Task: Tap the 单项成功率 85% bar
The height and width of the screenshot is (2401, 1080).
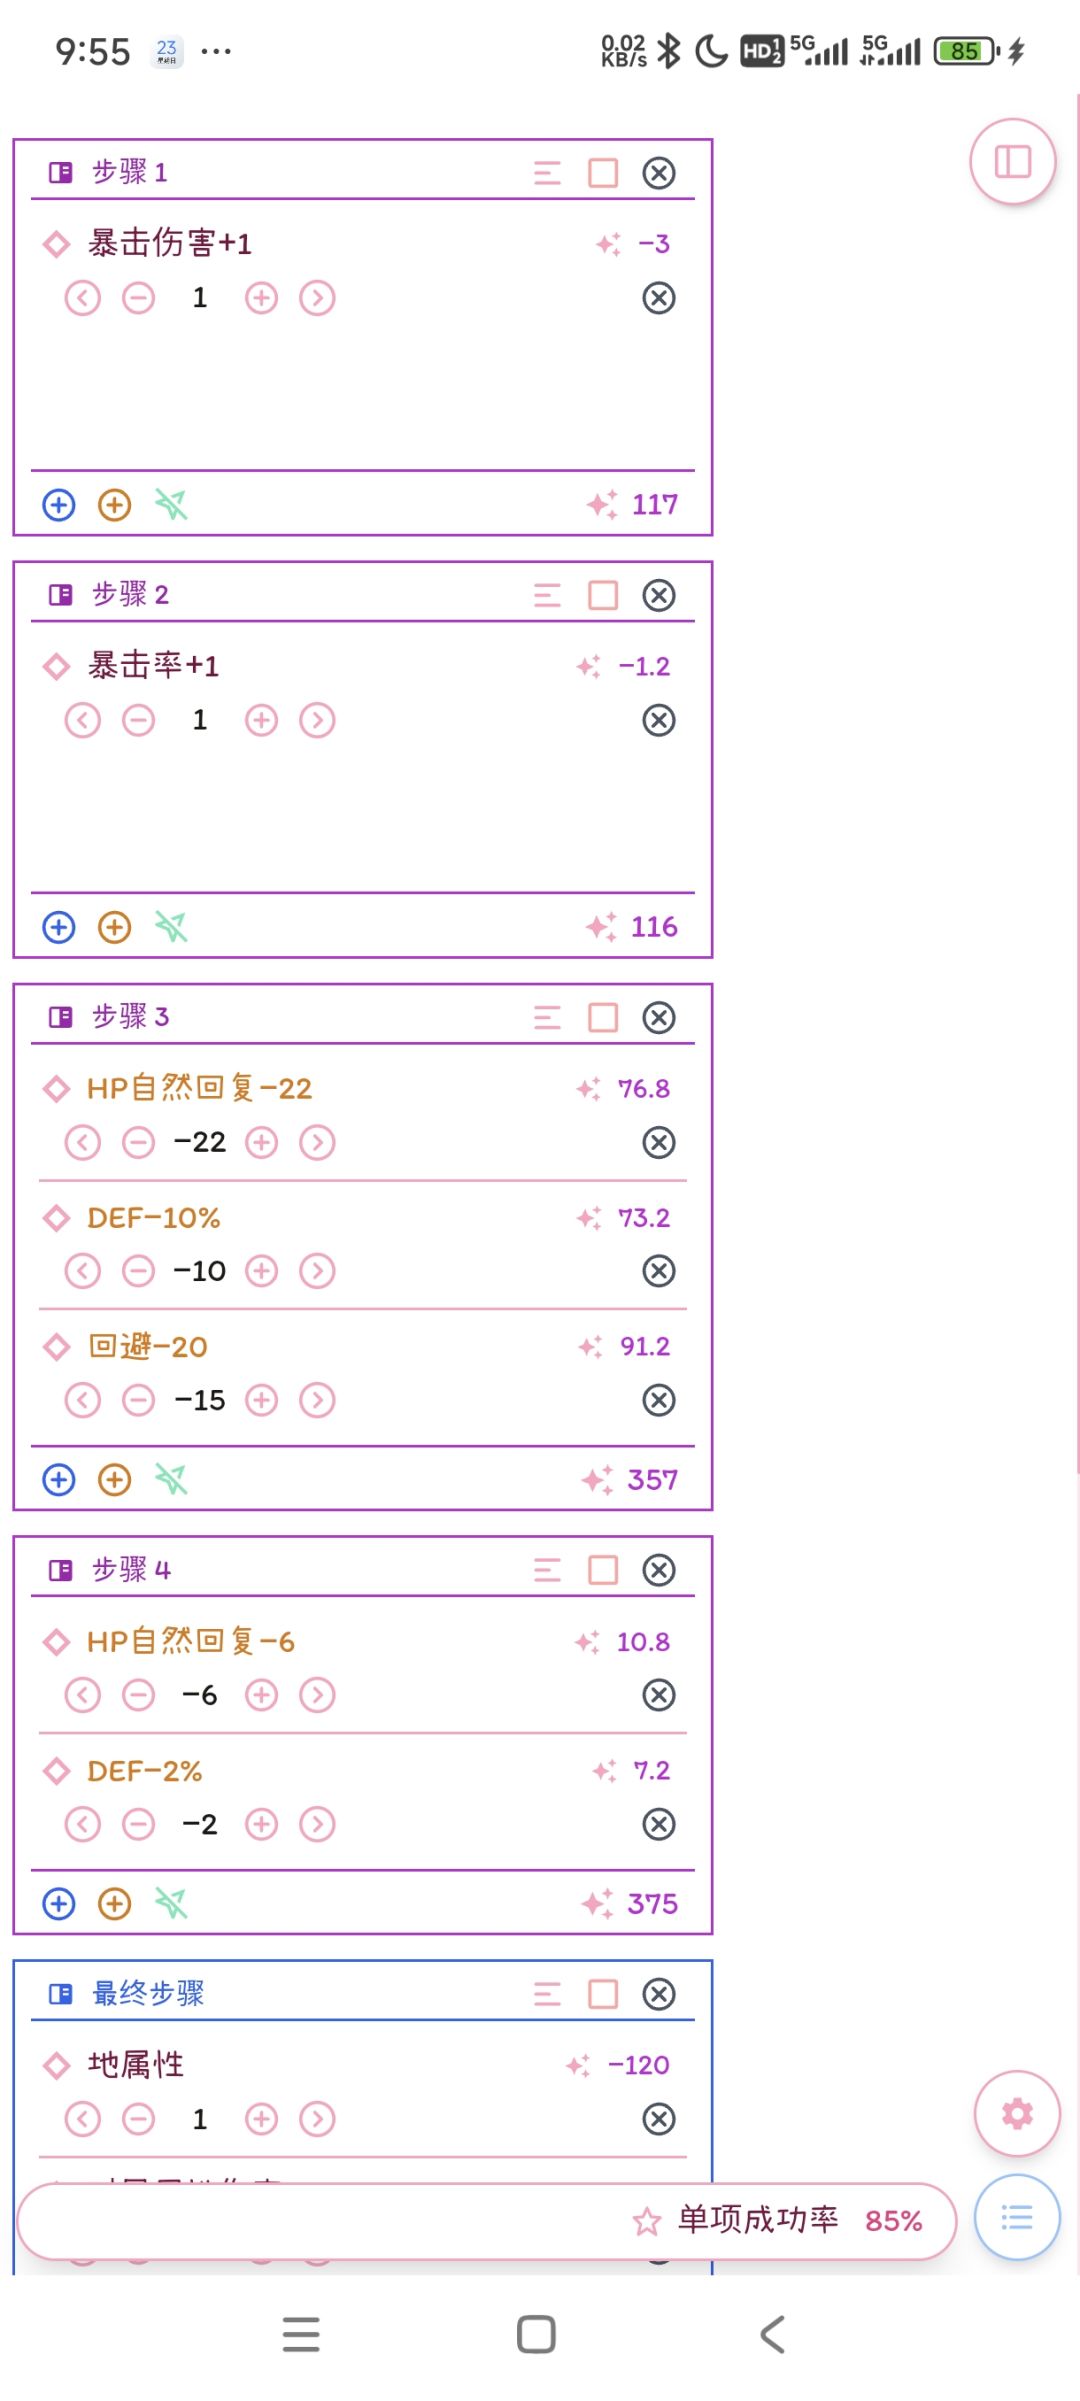Action: [x=486, y=2221]
